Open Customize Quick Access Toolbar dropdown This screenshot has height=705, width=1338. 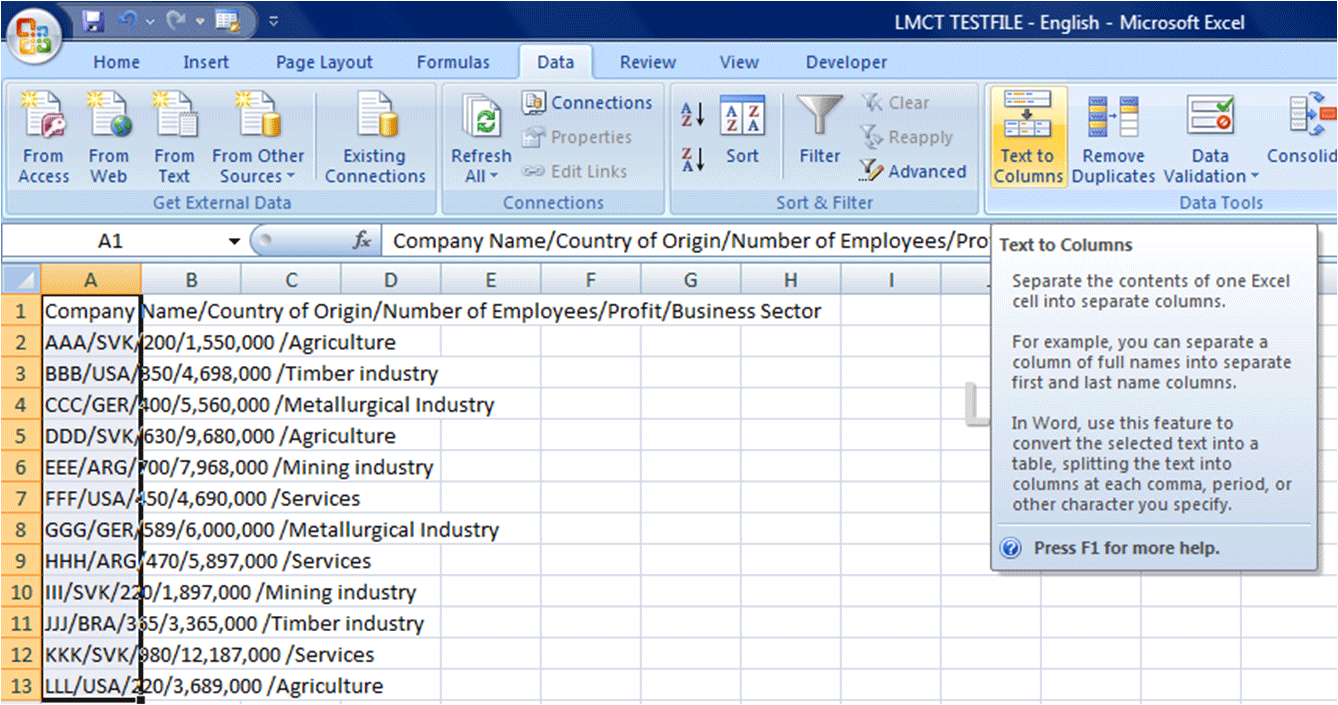(x=274, y=21)
